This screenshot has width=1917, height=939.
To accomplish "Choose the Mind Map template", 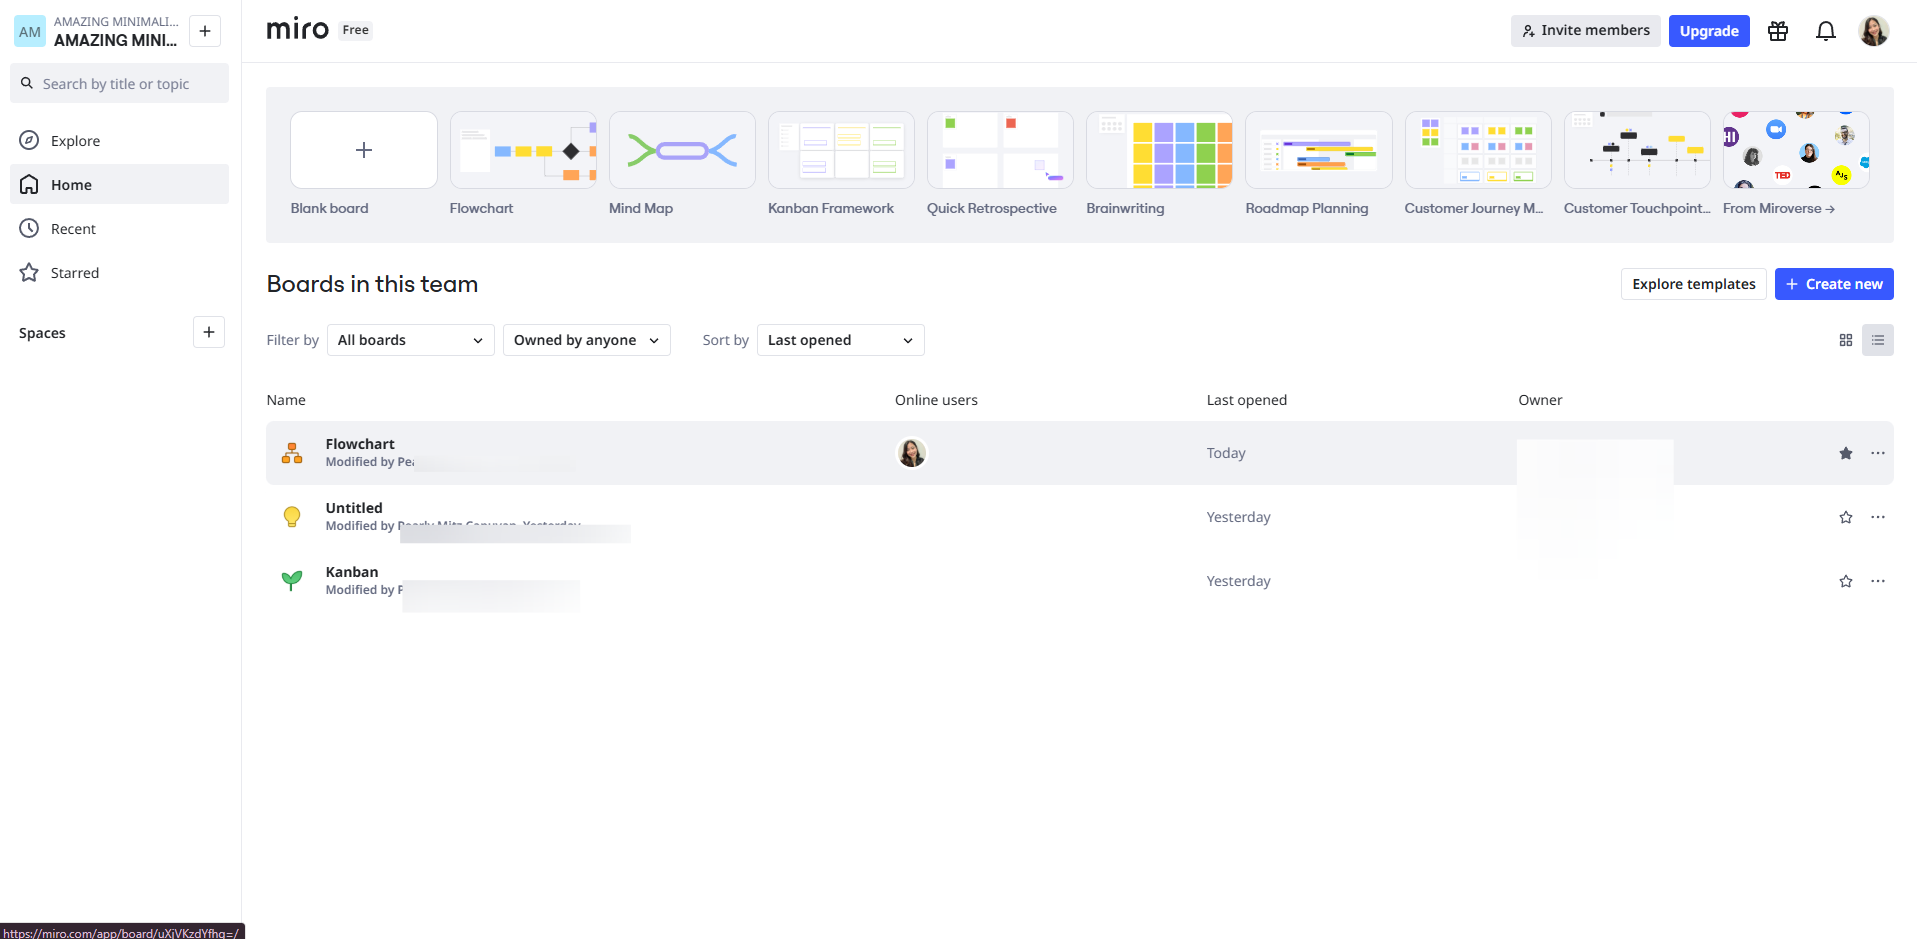I will [x=682, y=150].
